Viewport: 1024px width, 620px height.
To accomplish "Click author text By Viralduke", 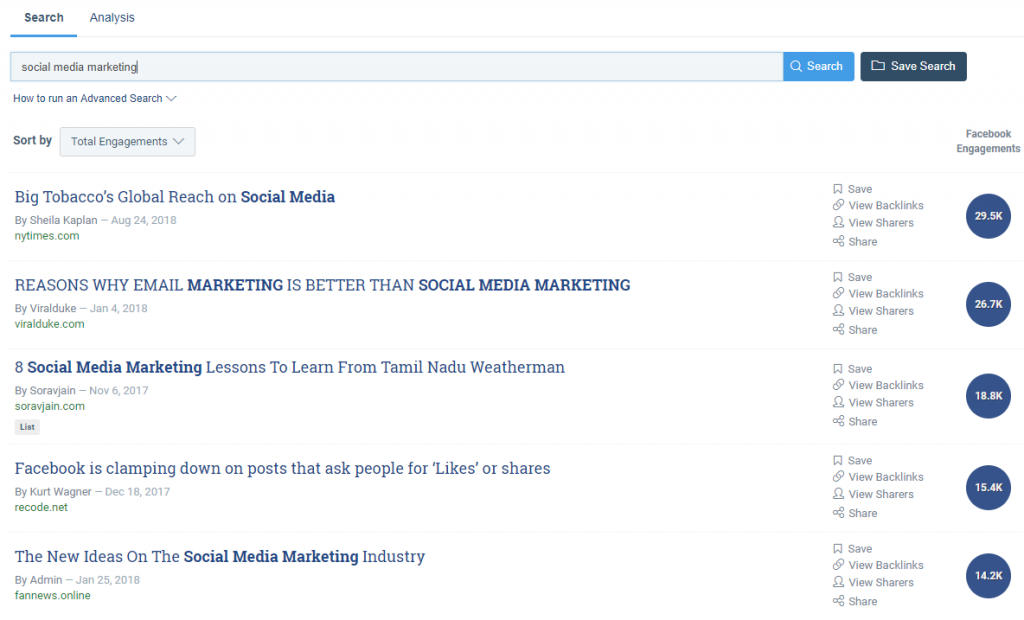I will 46,308.
